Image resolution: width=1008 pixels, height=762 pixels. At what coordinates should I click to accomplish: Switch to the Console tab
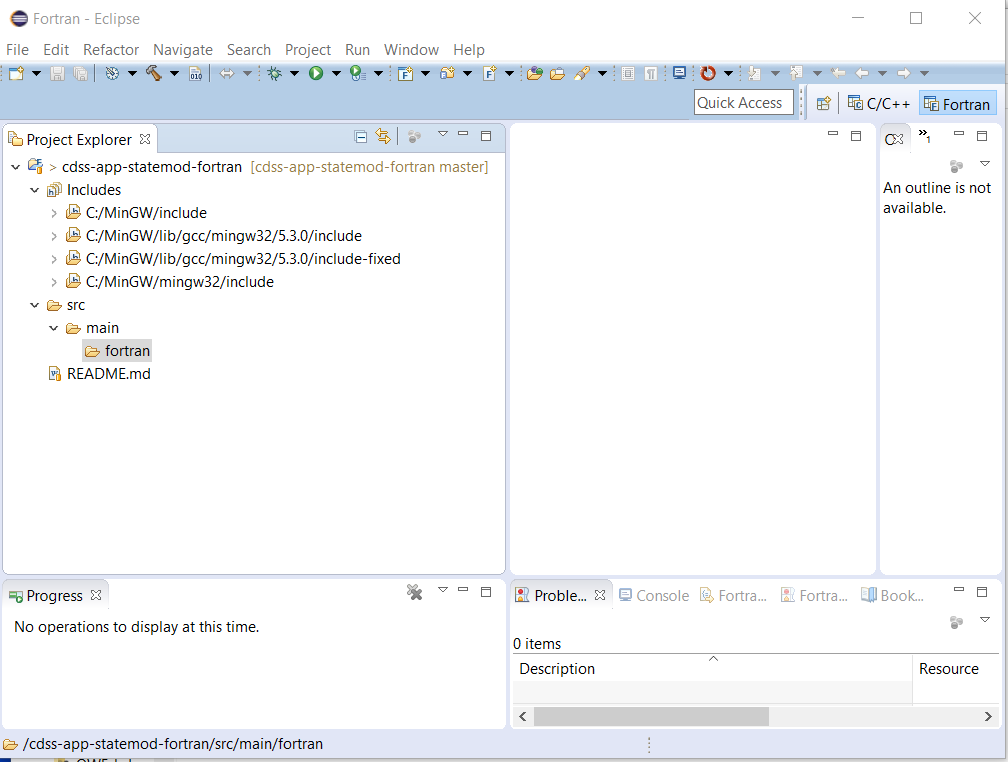pyautogui.click(x=654, y=595)
